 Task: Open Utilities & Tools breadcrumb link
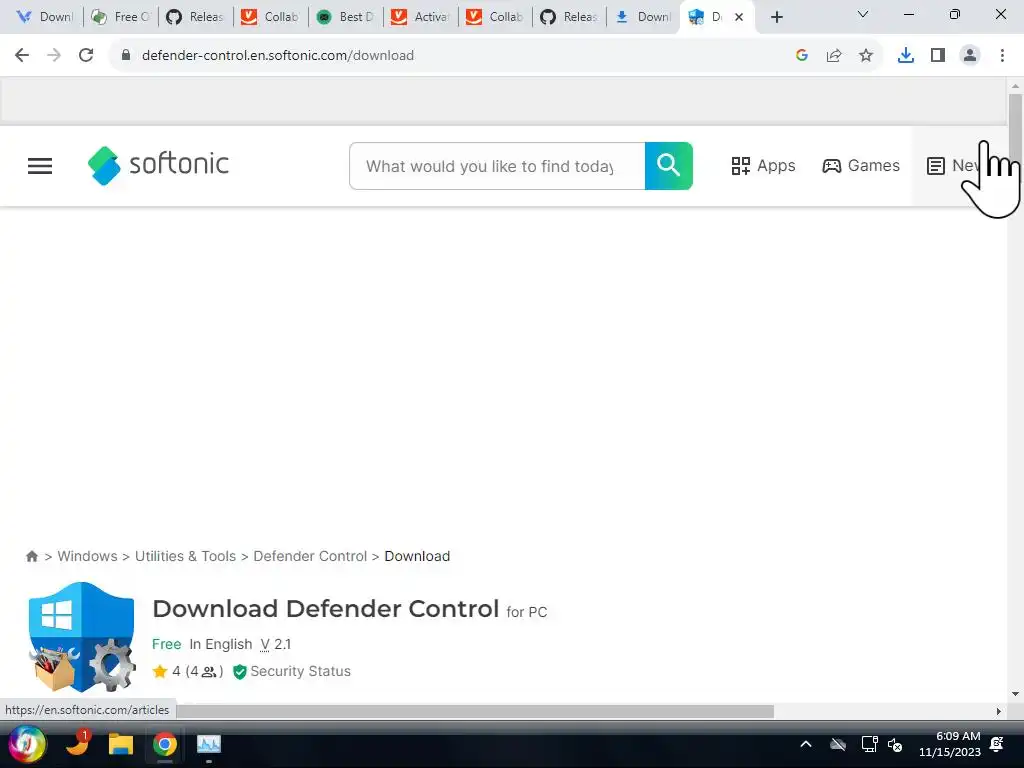[x=185, y=556]
